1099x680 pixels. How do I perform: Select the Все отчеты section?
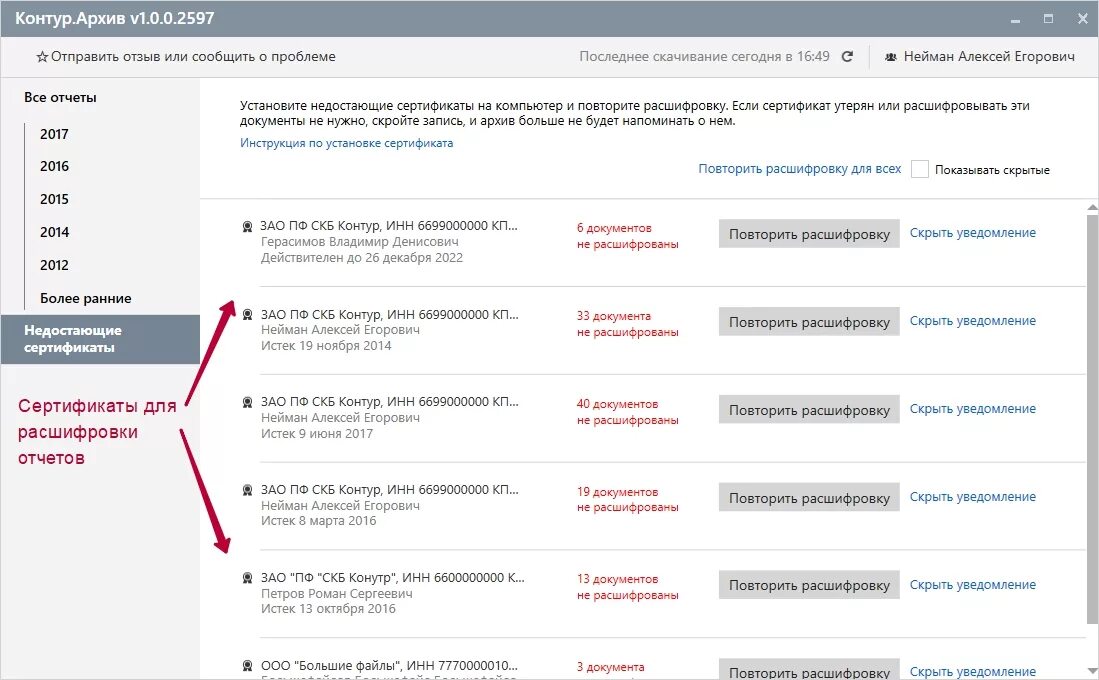(60, 97)
